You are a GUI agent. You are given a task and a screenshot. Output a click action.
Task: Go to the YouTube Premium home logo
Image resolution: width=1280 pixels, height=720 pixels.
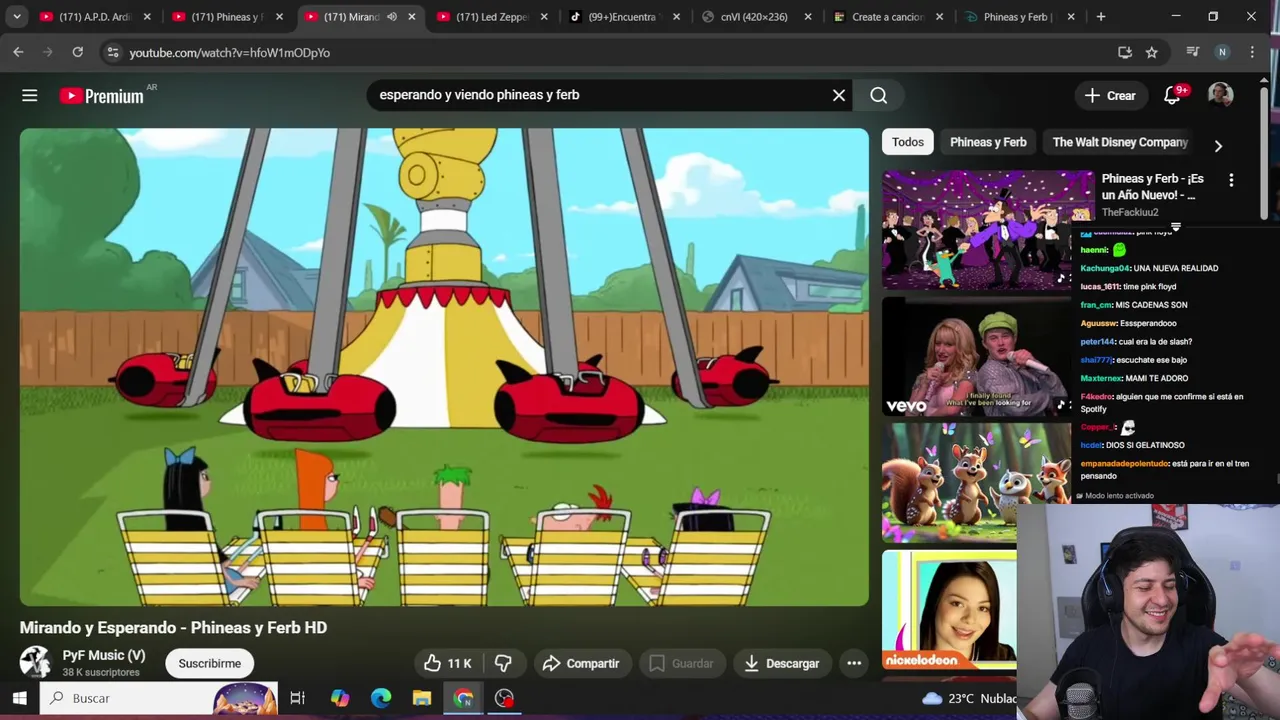[101, 96]
